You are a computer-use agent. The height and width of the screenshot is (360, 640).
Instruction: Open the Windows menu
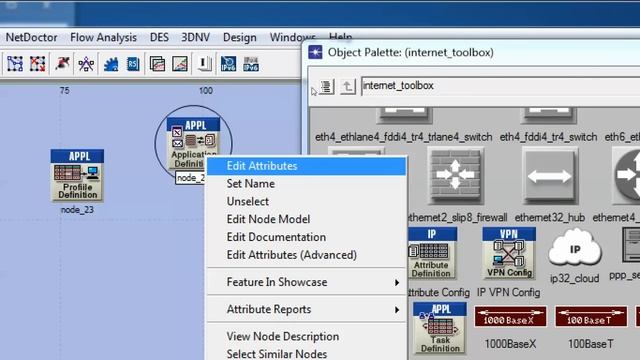tap(292, 38)
